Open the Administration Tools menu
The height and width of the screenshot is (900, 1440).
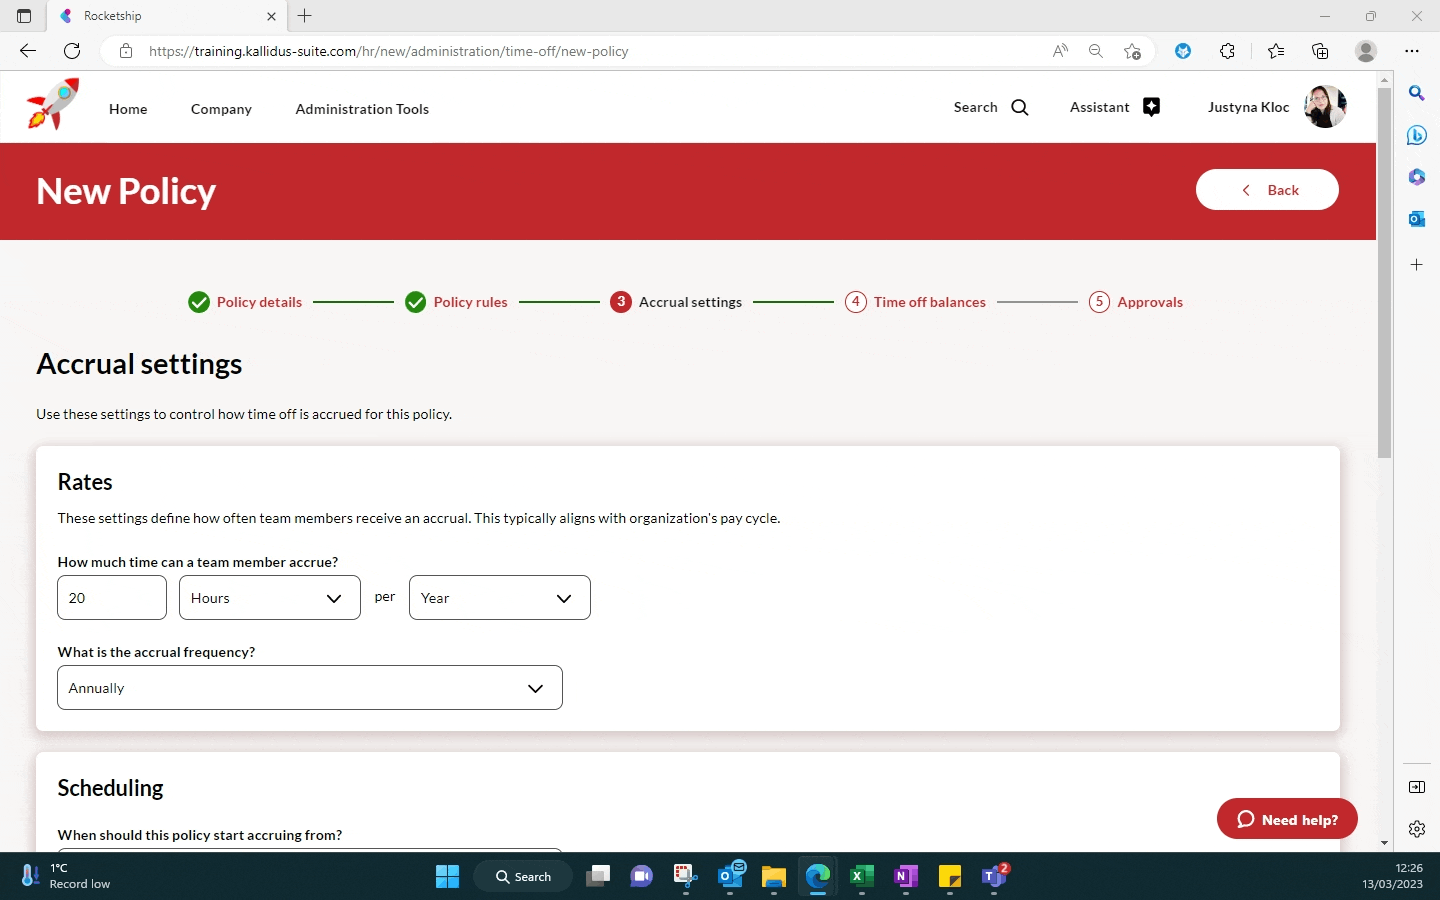(362, 109)
